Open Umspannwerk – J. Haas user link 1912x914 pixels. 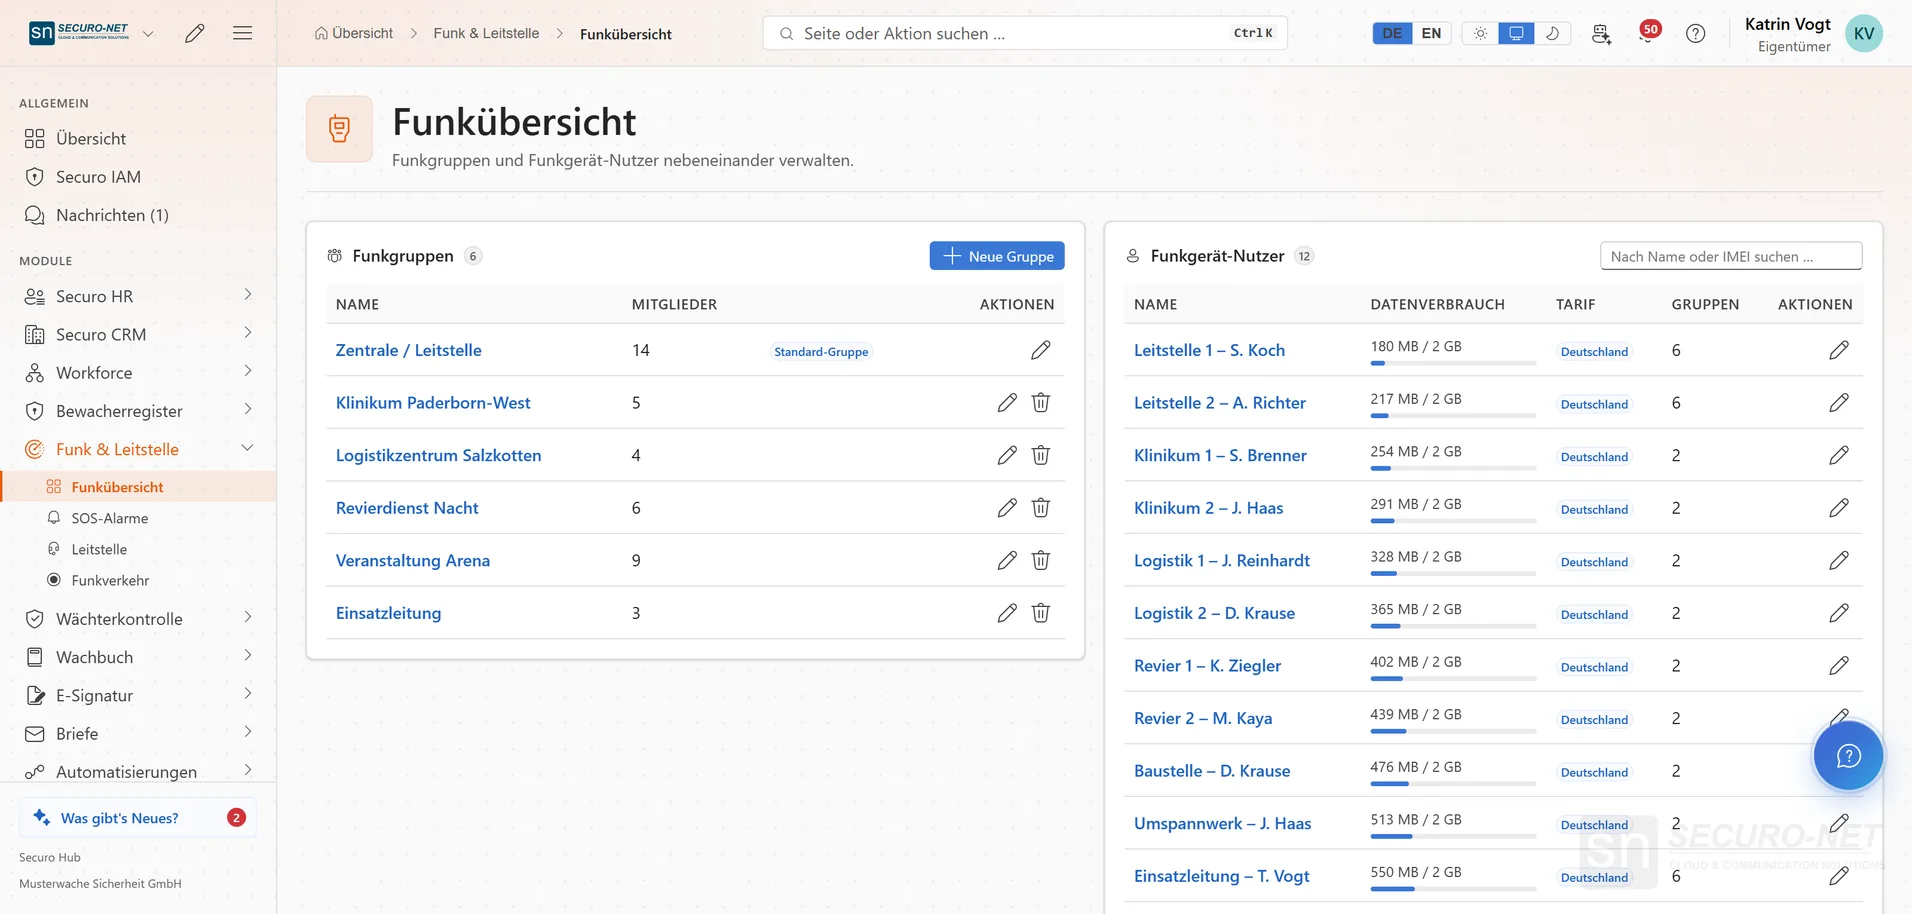(1222, 823)
